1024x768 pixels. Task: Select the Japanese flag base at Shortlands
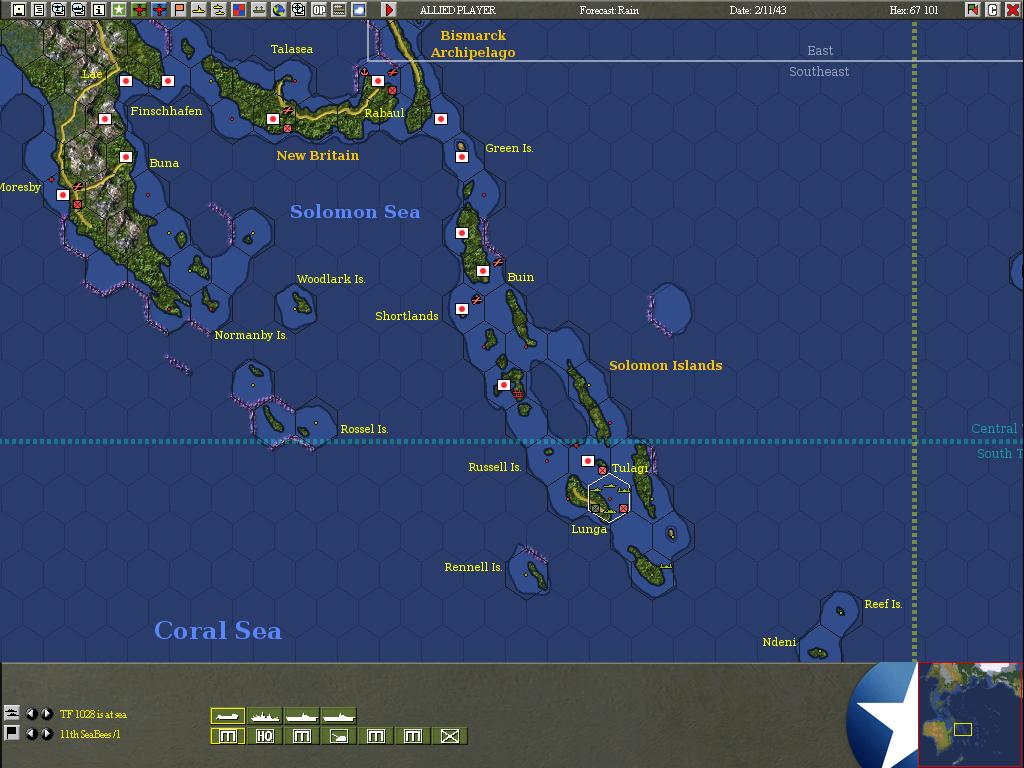[462, 309]
